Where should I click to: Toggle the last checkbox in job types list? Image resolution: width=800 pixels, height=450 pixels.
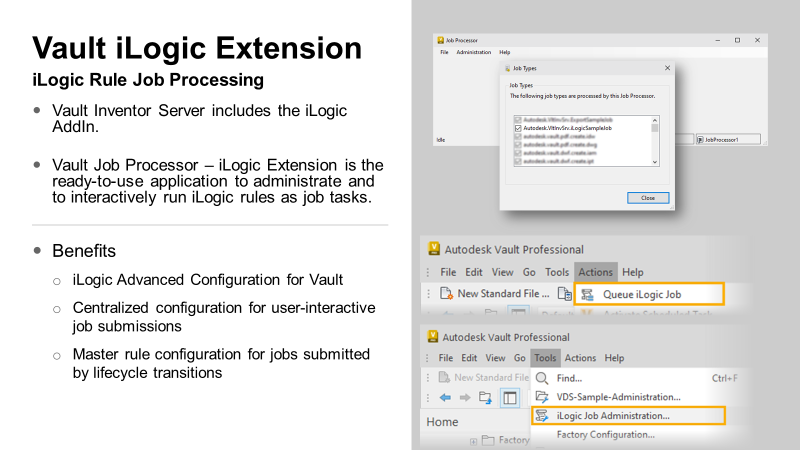pos(517,161)
